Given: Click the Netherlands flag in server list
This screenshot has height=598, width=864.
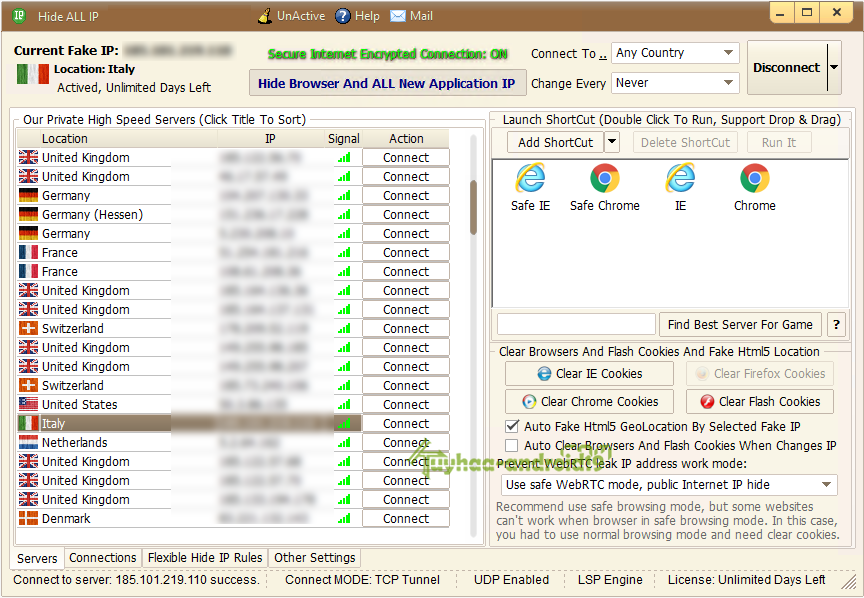Looking at the screenshot, I should 28,442.
